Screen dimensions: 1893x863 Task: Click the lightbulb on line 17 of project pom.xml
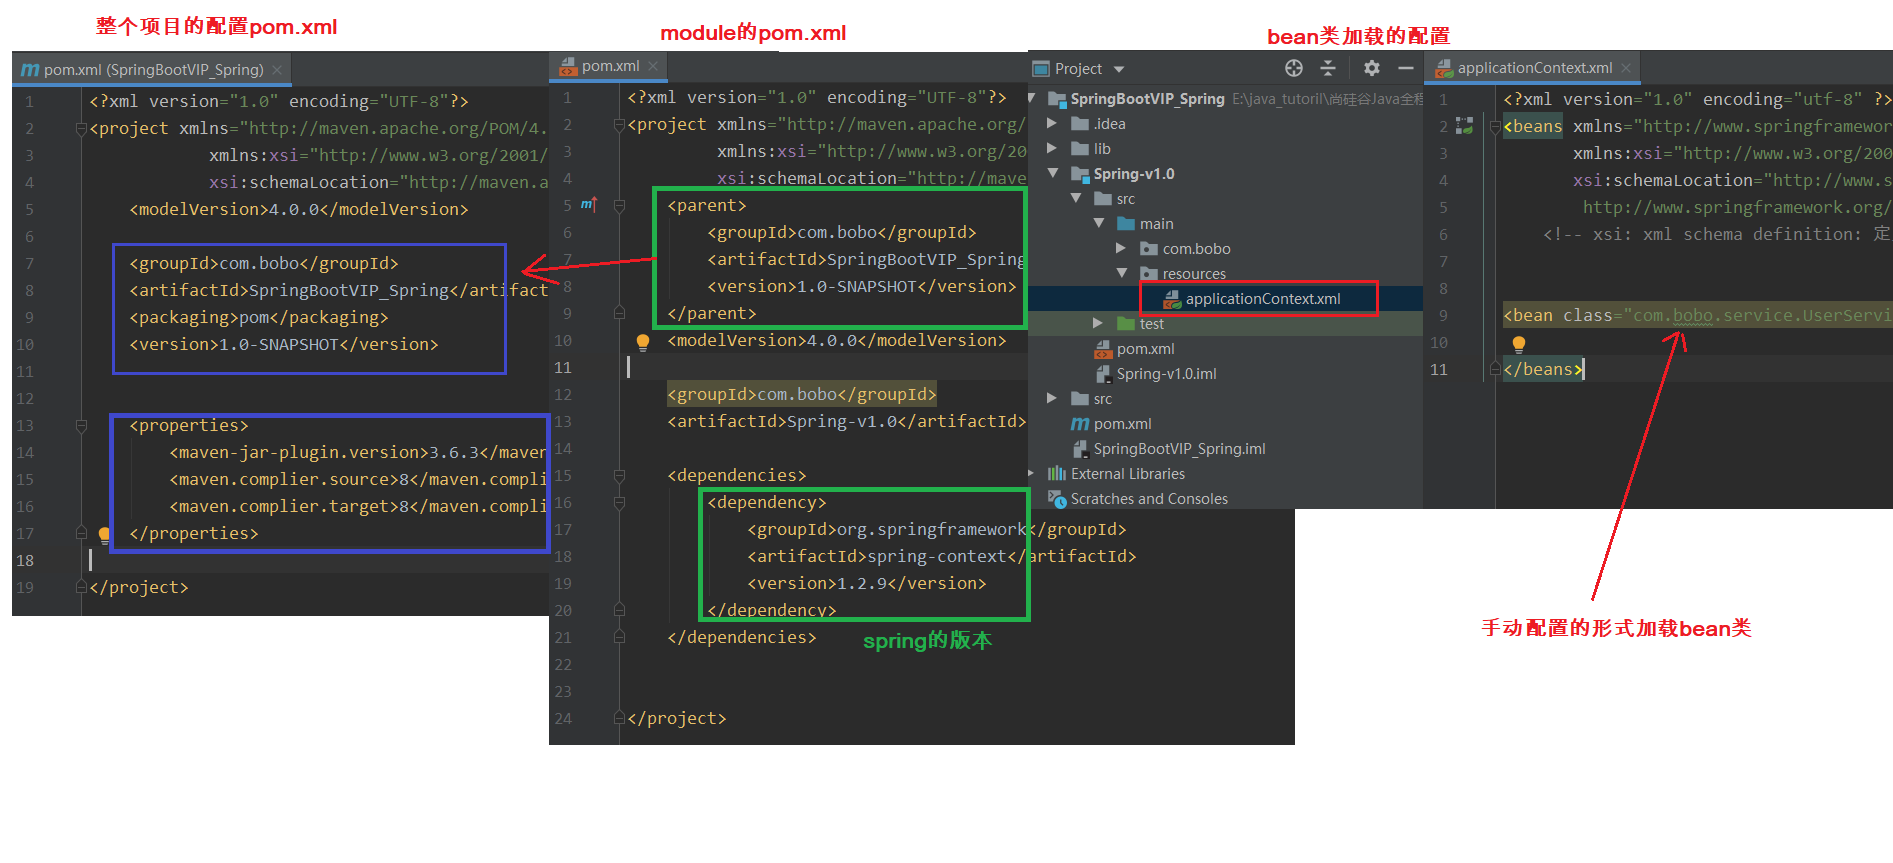pyautogui.click(x=104, y=534)
